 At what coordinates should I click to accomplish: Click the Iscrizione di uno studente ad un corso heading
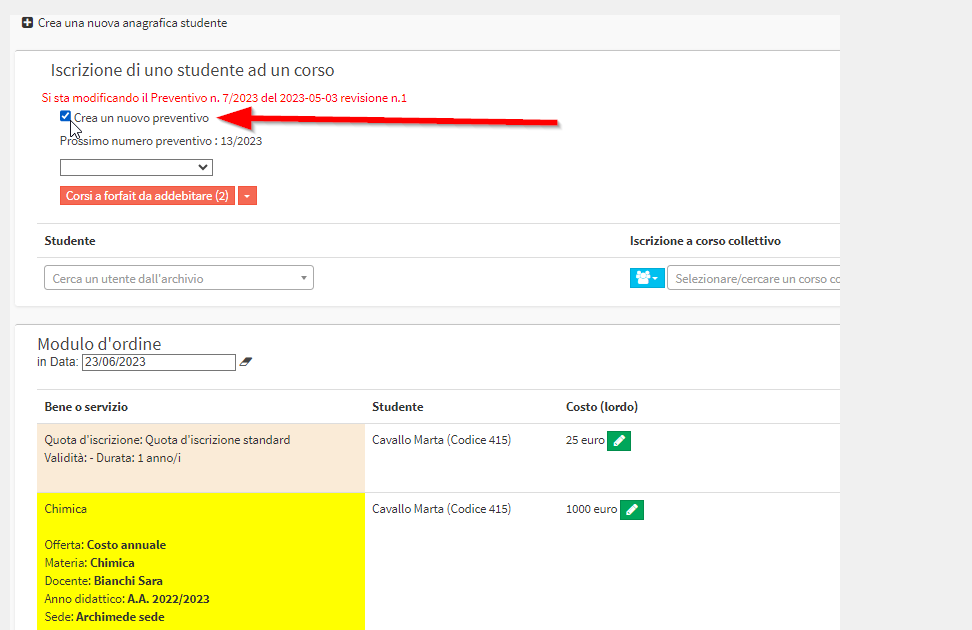192,70
